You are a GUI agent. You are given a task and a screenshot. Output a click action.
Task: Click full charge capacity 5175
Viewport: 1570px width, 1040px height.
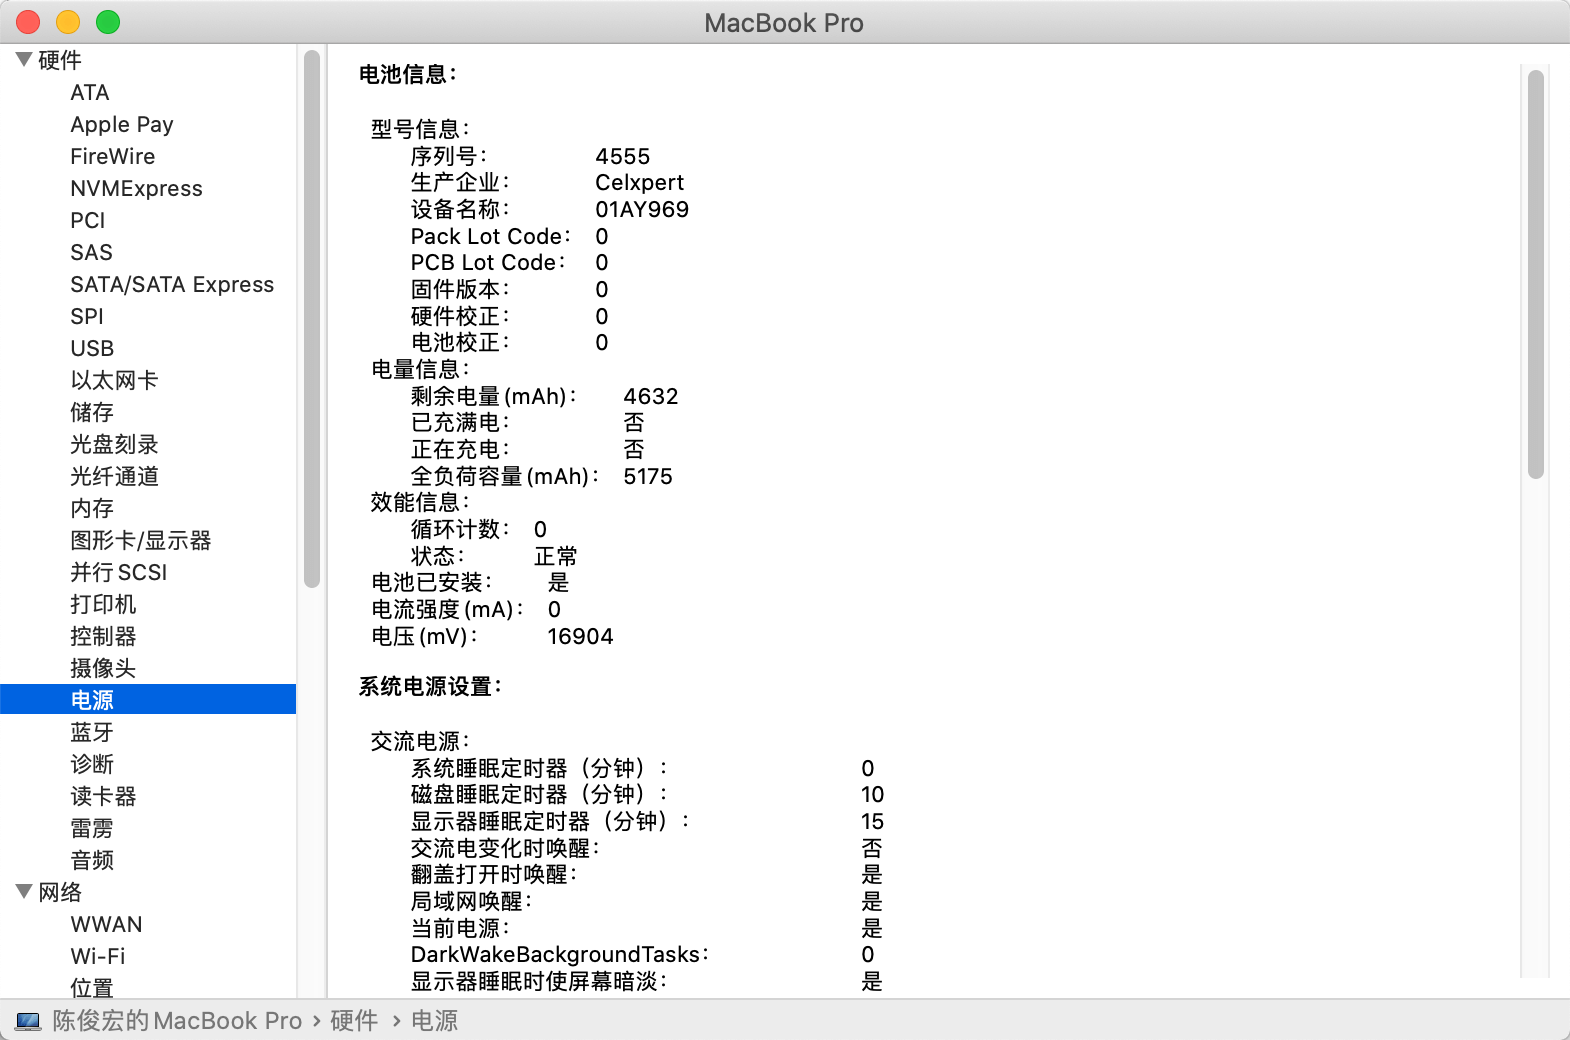coord(648,476)
